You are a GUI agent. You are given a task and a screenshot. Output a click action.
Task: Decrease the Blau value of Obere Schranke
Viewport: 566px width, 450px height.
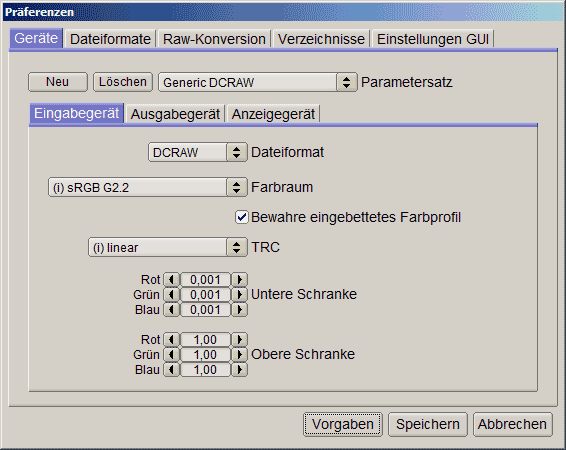[171, 370]
